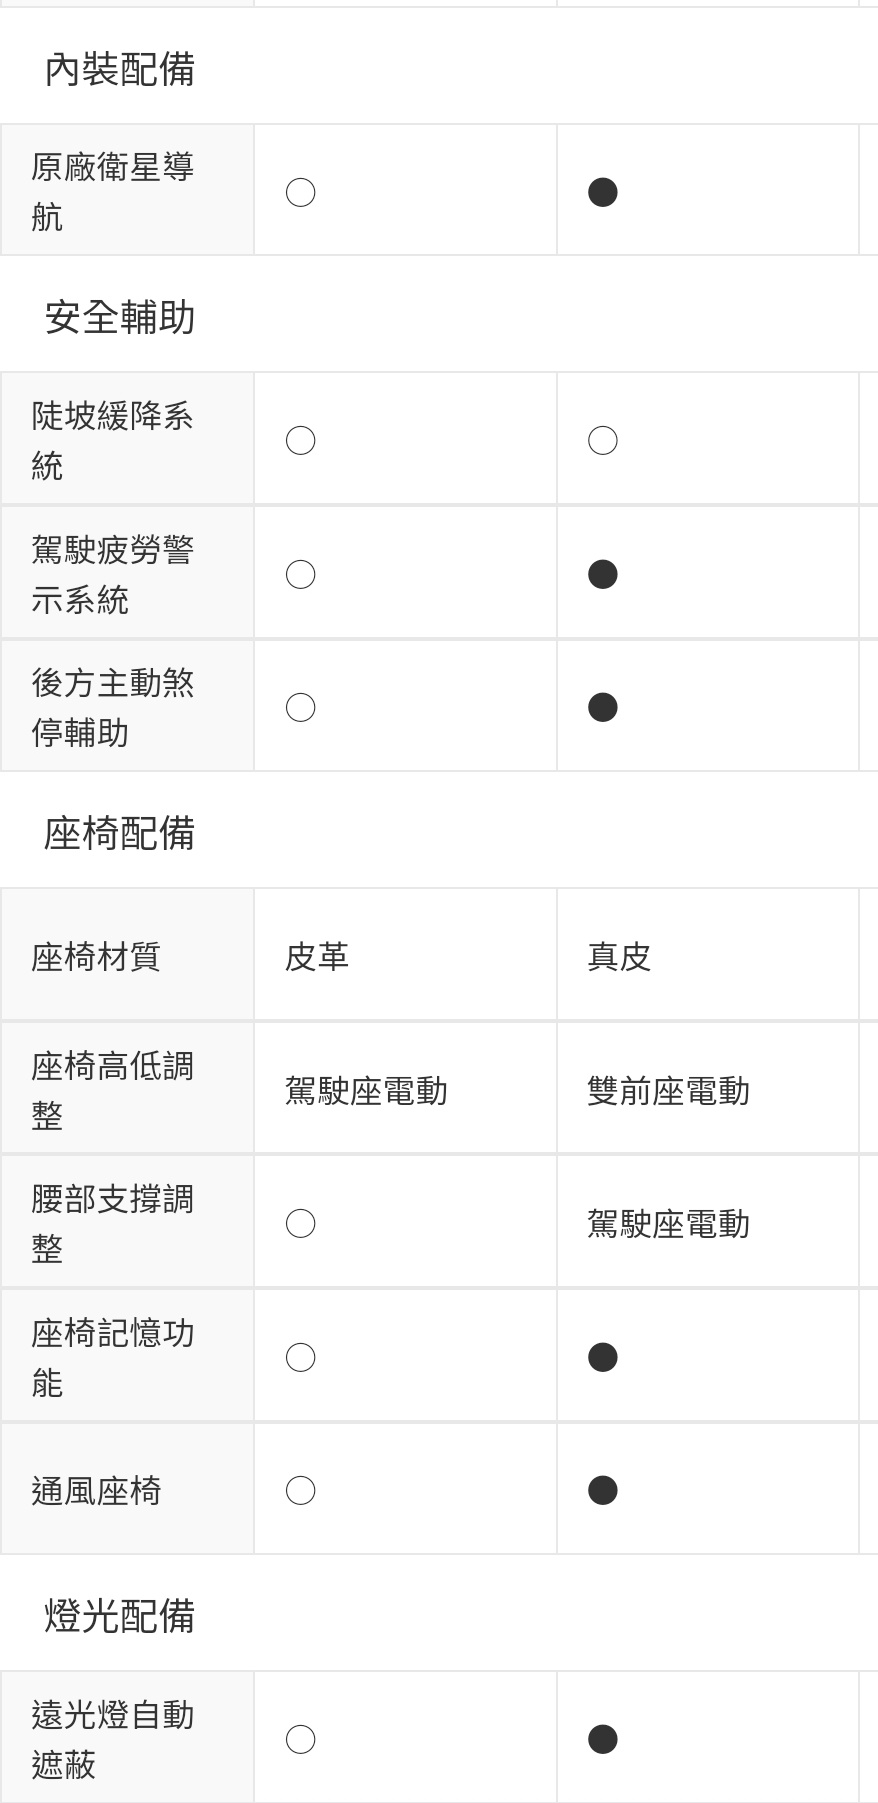Click the filled dot for 原廠衛星導航
Image resolution: width=878 pixels, height=1803 pixels.
click(602, 192)
